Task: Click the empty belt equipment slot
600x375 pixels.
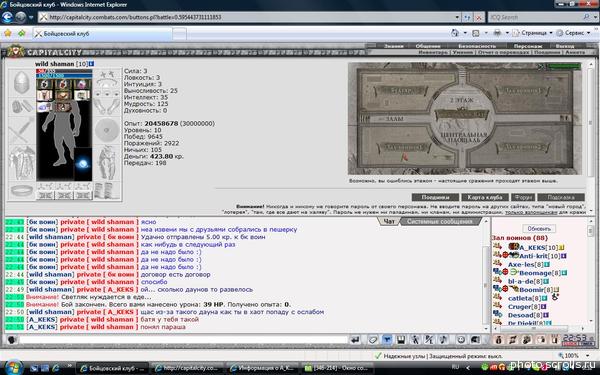Action: tap(21, 190)
